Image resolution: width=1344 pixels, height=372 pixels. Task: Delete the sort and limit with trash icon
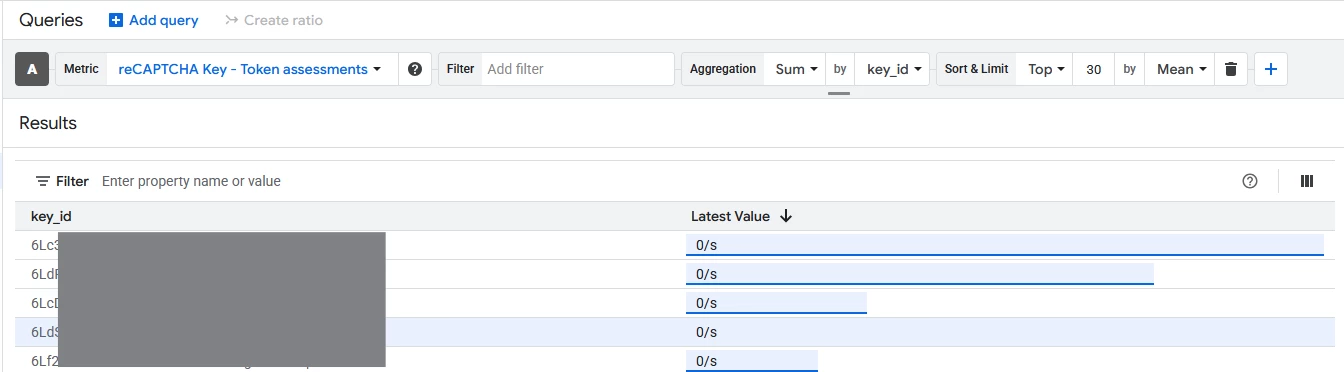tap(1231, 69)
